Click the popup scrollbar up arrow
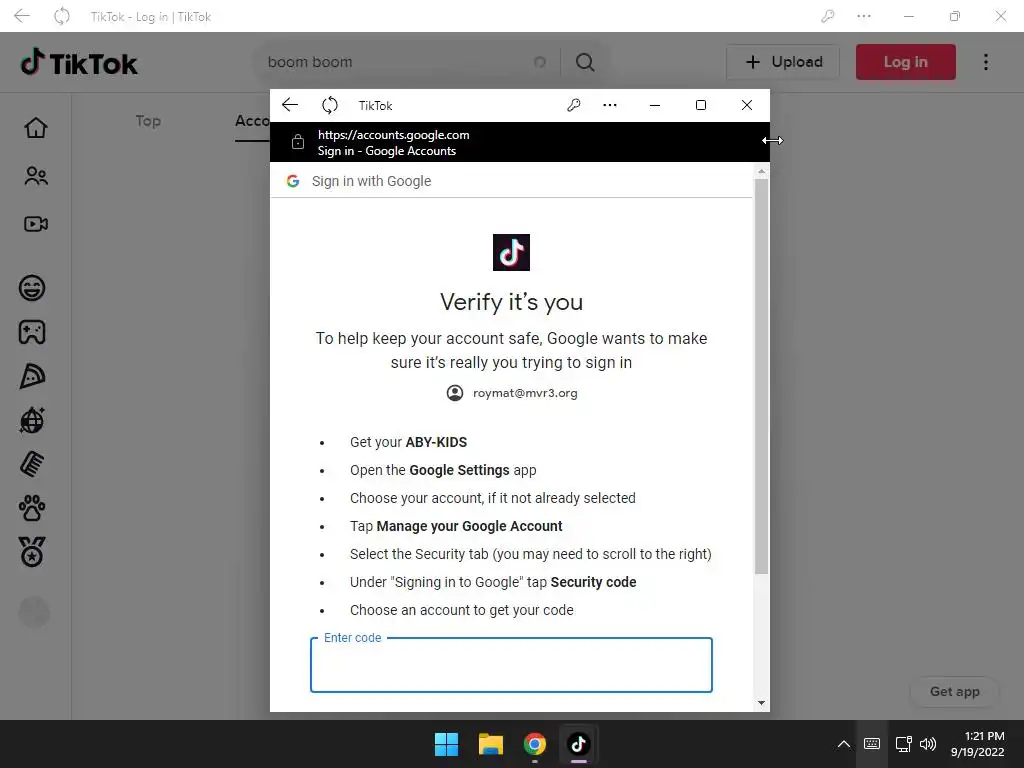1024x768 pixels. pos(761,171)
